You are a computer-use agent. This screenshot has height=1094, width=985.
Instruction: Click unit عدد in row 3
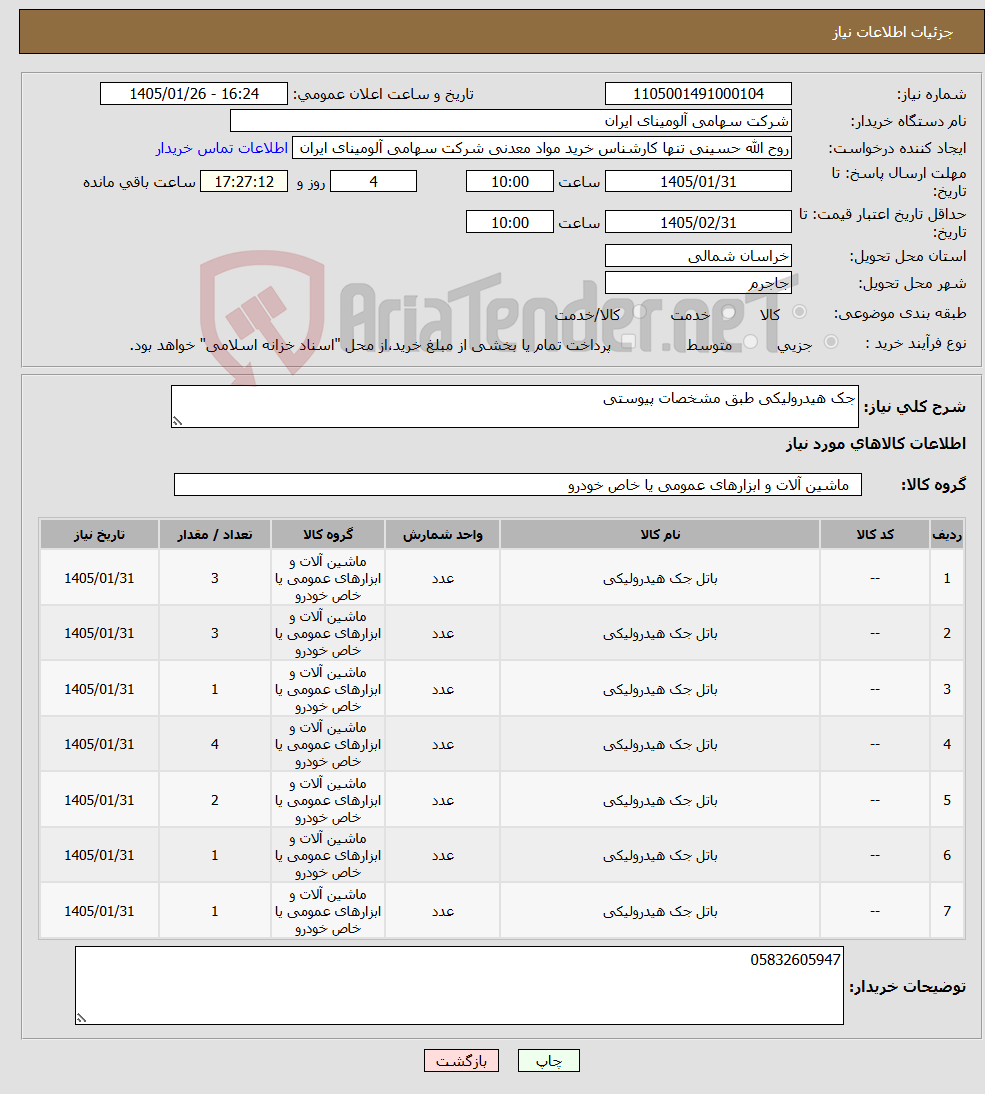[x=443, y=689]
